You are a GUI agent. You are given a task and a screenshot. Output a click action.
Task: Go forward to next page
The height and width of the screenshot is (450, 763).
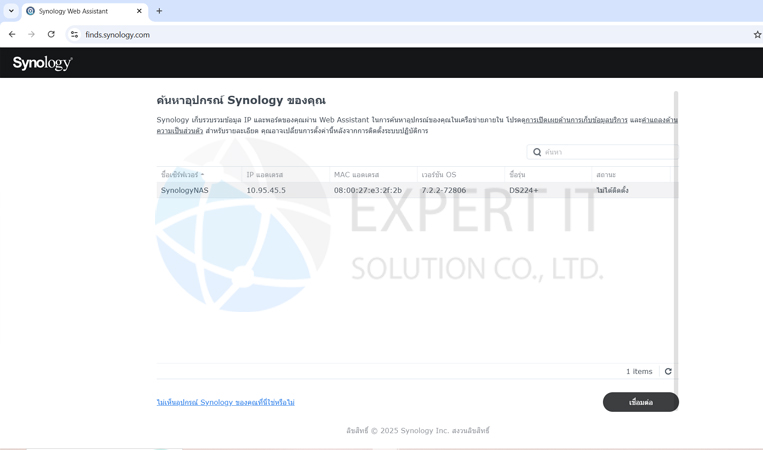(x=32, y=35)
